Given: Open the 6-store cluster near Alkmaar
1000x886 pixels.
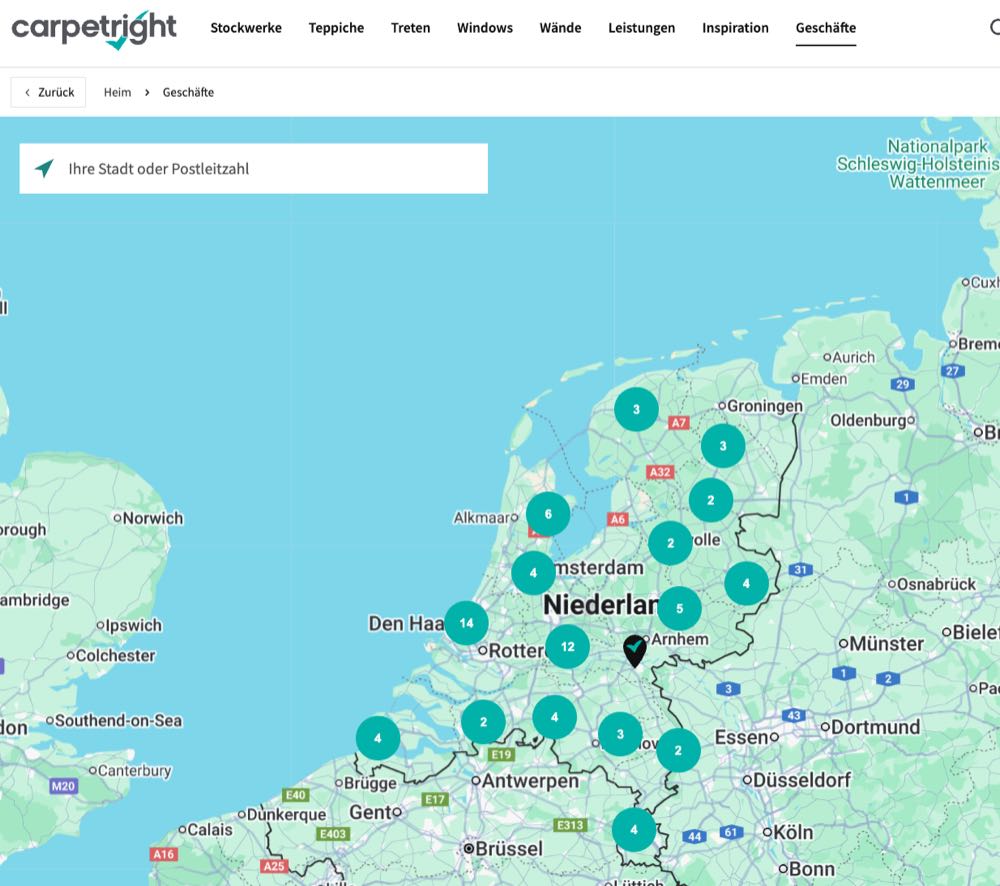Looking at the screenshot, I should point(548,514).
